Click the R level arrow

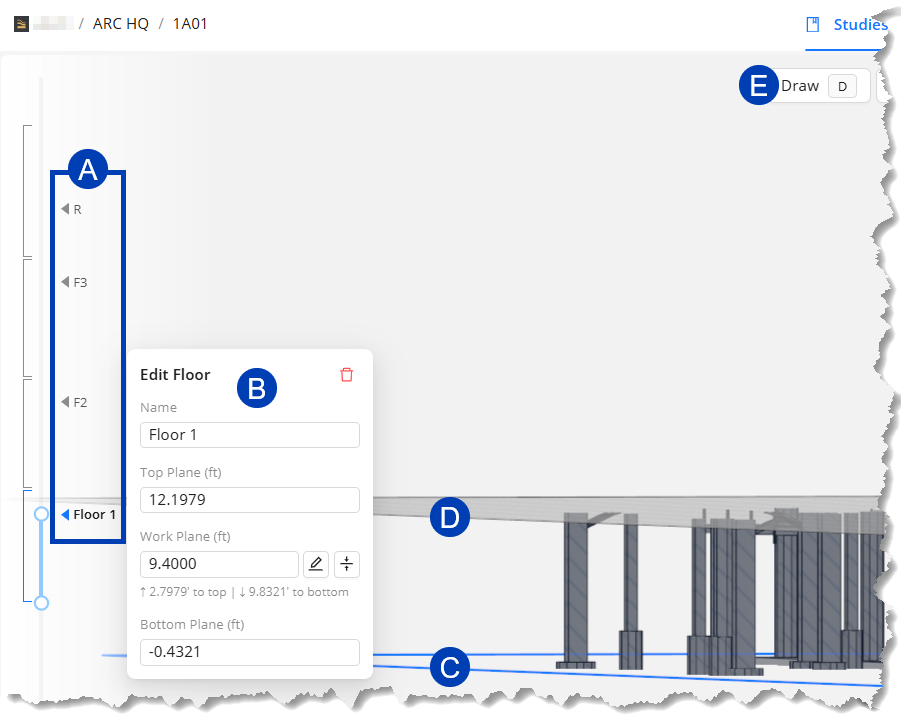[65, 209]
